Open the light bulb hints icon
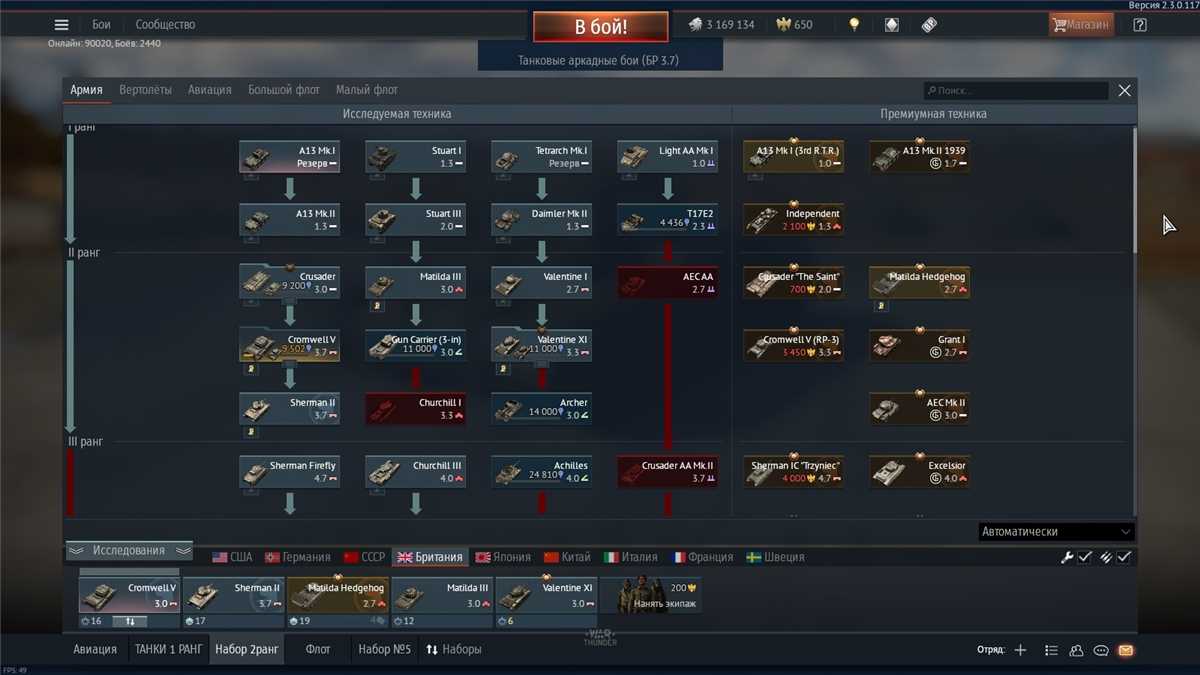Image resolution: width=1200 pixels, height=675 pixels. pyautogui.click(x=854, y=25)
